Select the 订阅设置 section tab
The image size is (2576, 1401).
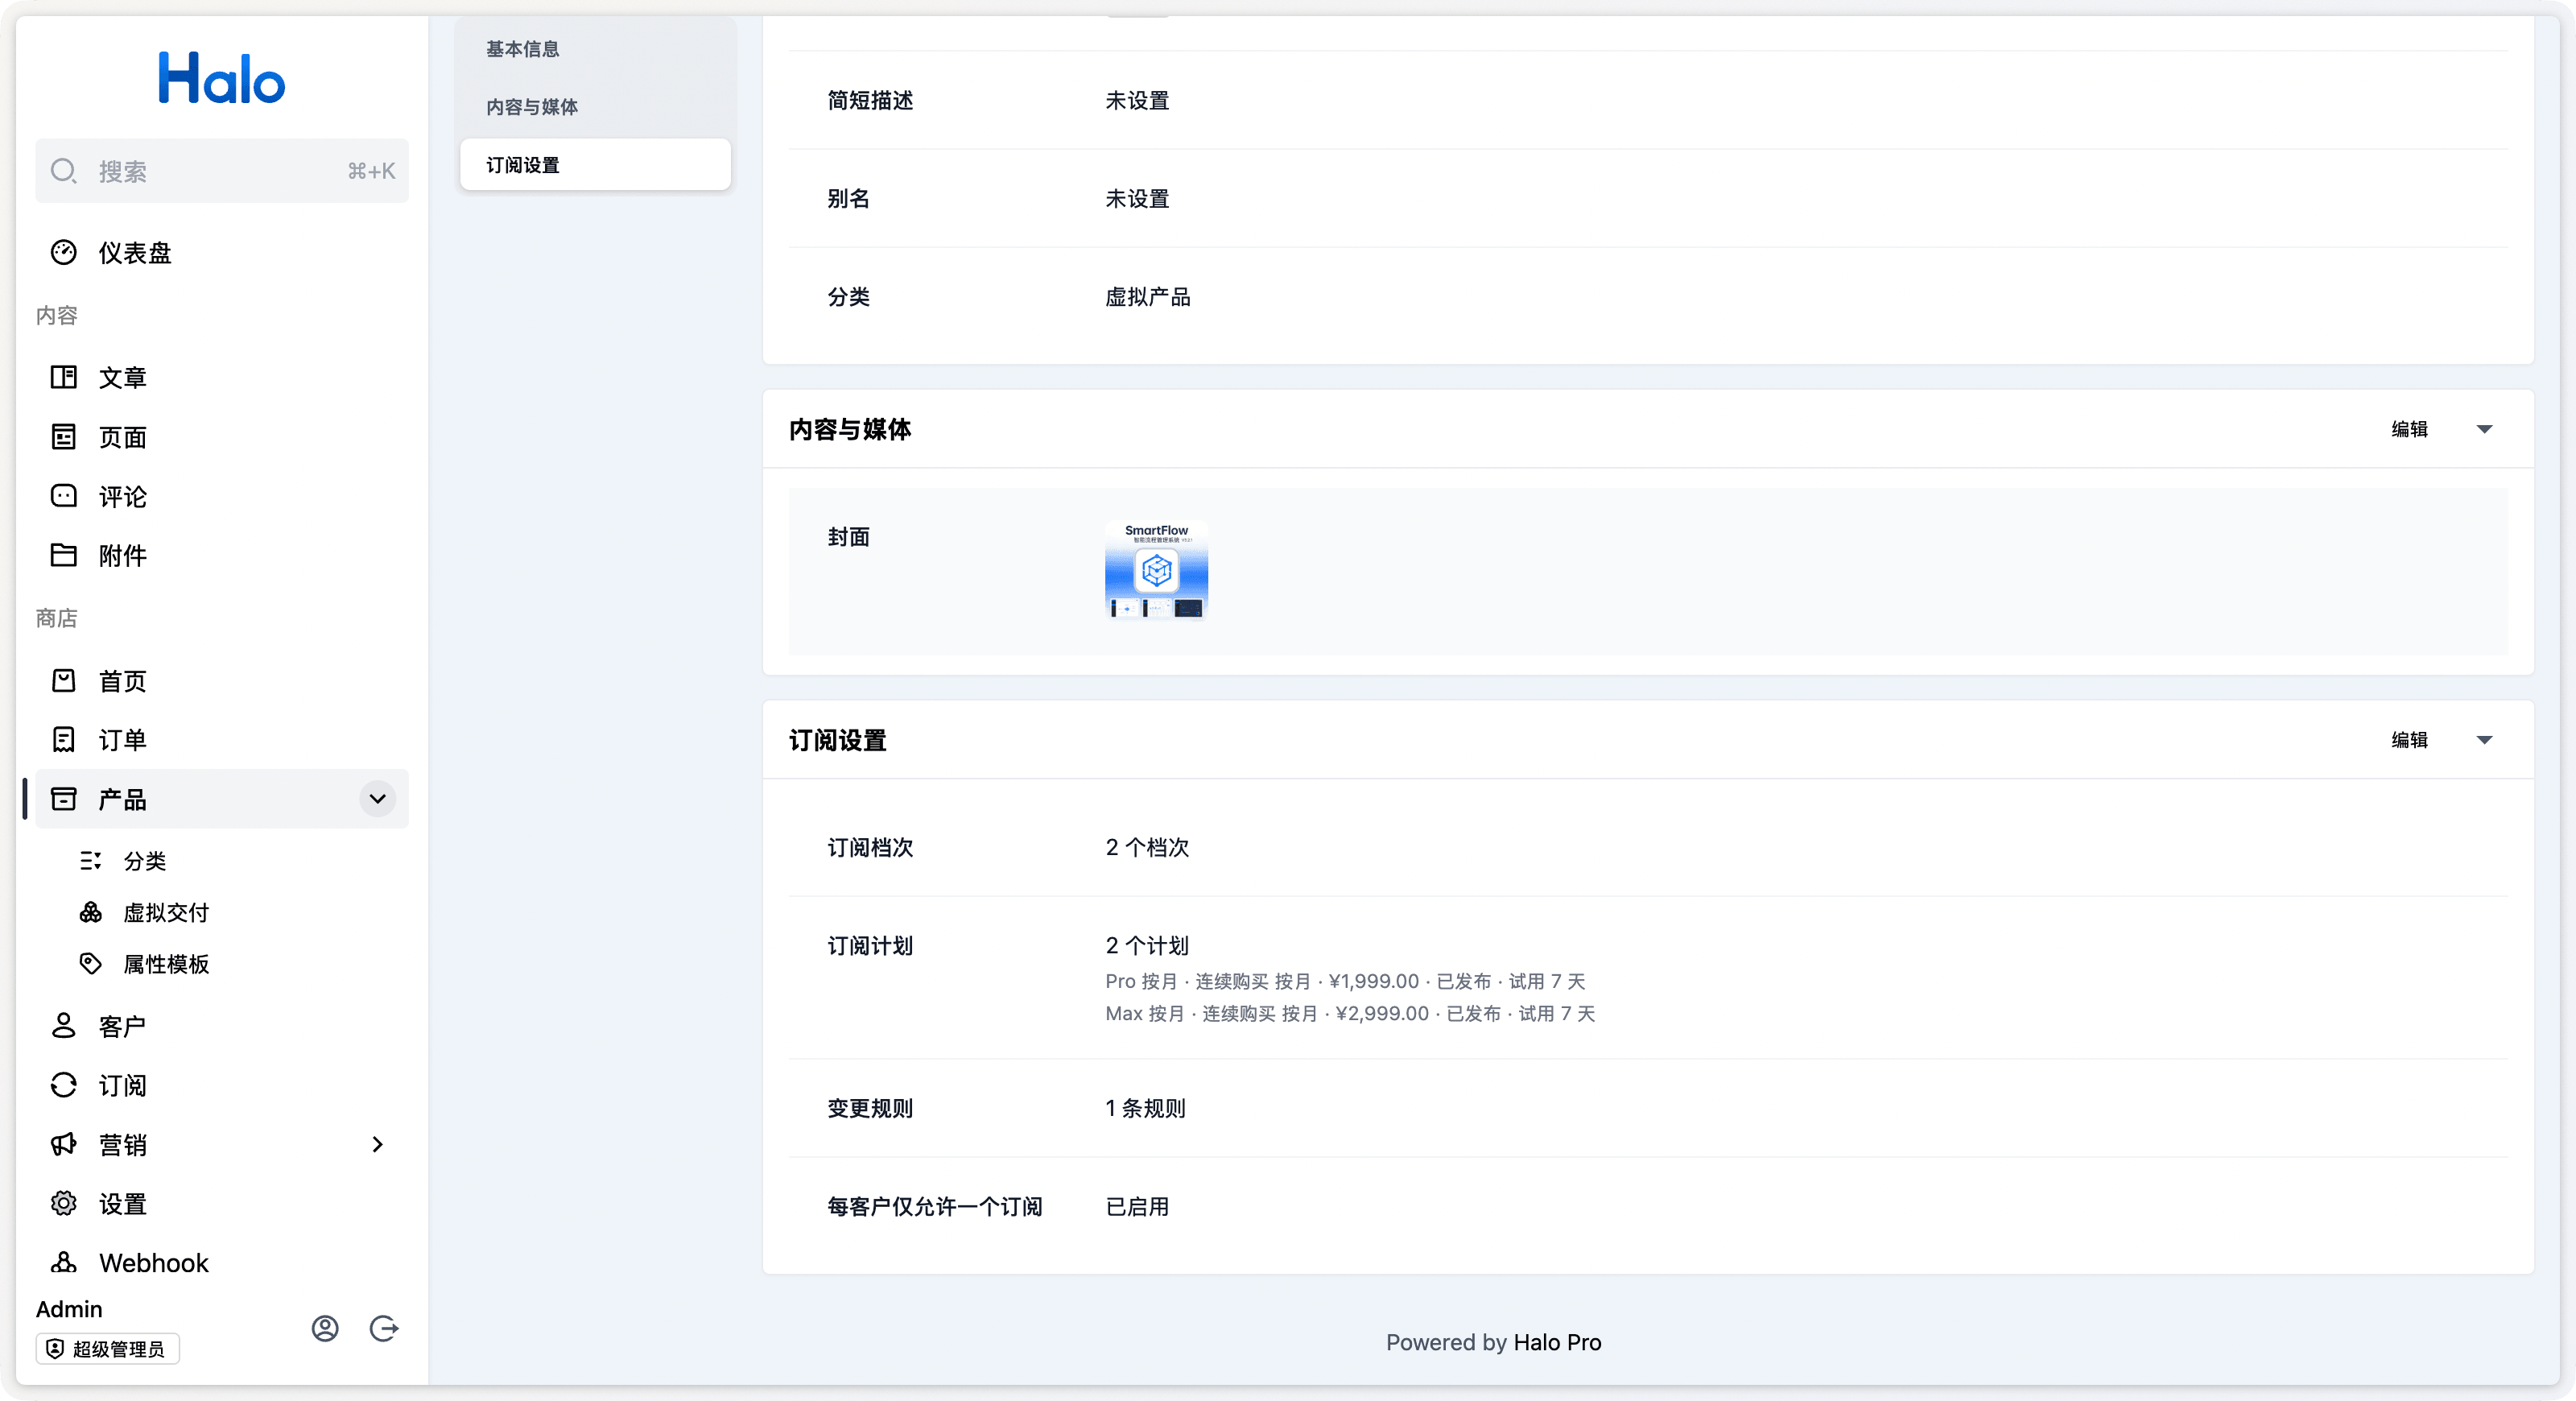point(595,165)
